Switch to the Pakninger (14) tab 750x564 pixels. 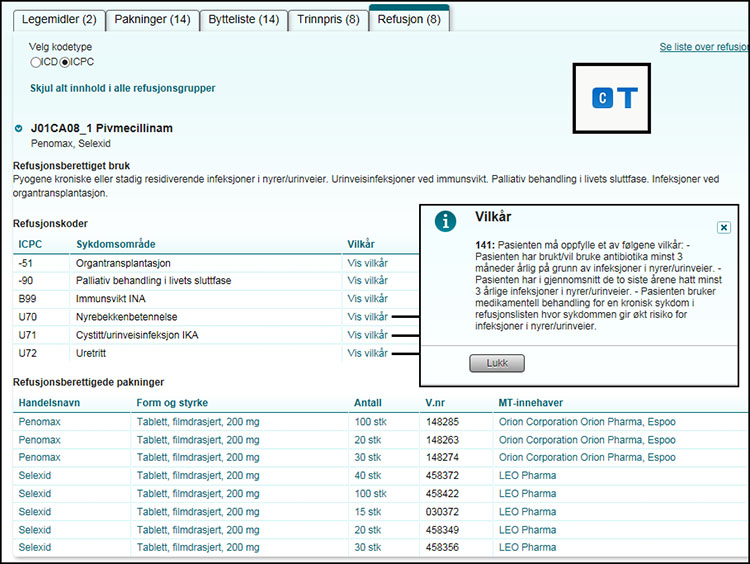(152, 19)
